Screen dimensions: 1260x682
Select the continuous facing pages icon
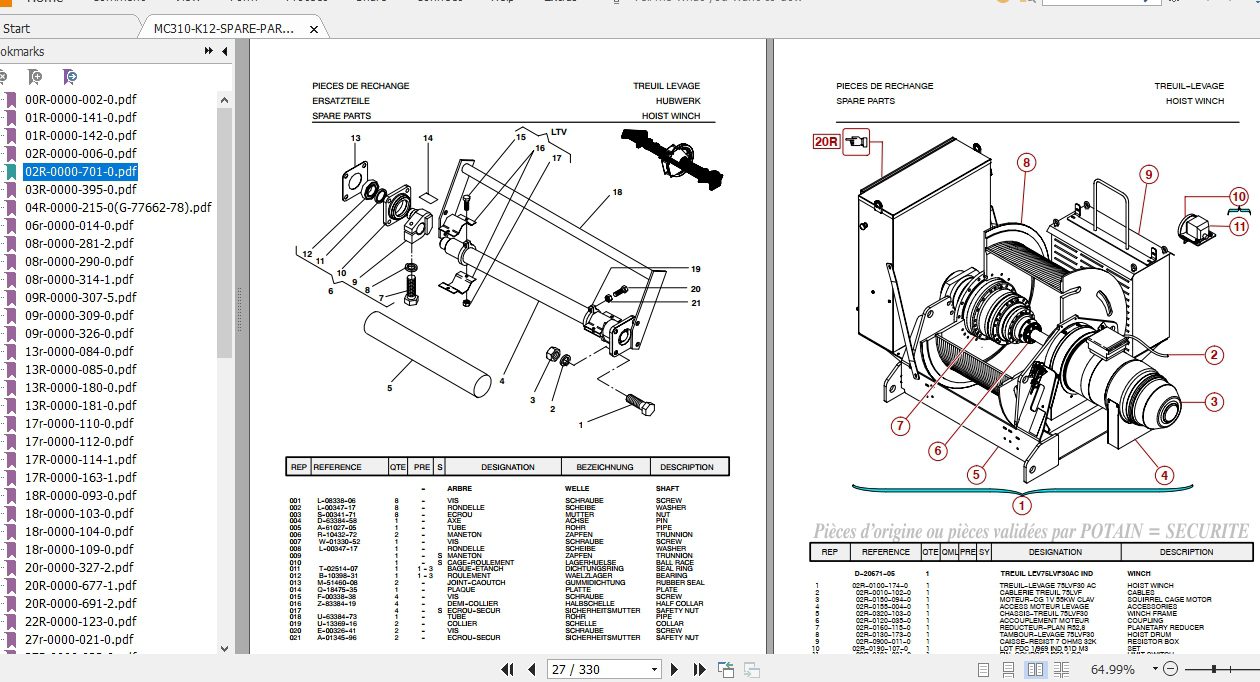tap(1062, 670)
